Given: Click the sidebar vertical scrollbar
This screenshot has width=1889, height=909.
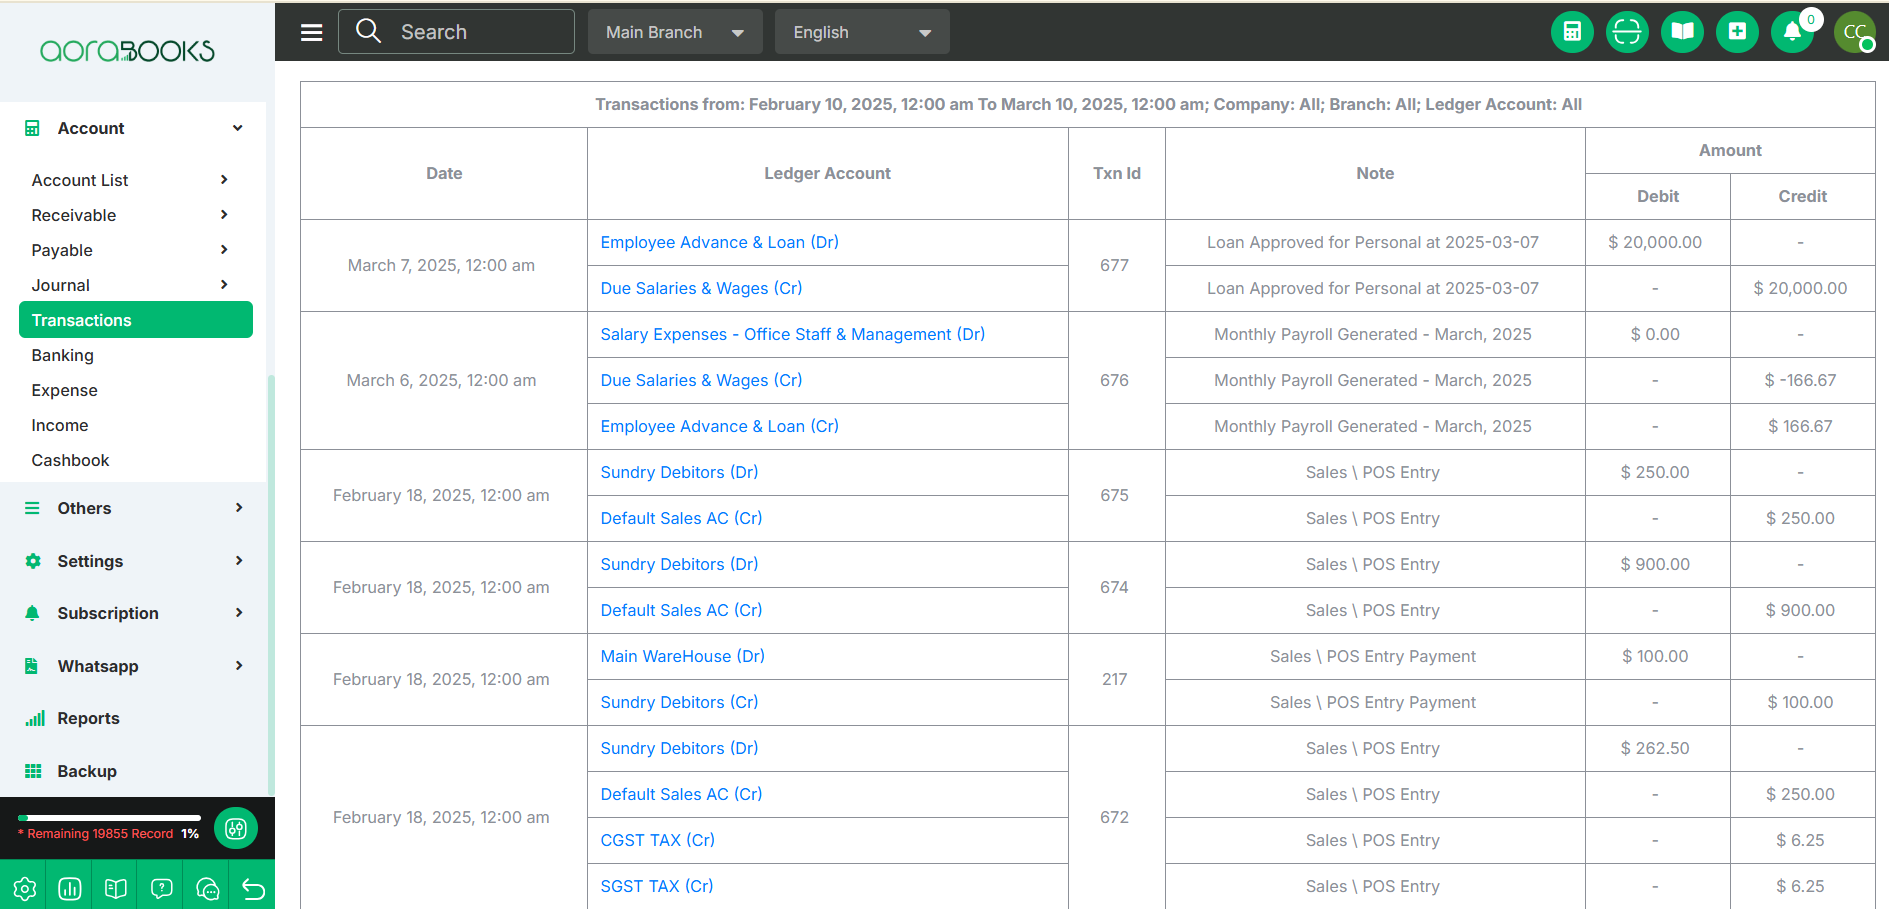Looking at the screenshot, I should tap(270, 585).
